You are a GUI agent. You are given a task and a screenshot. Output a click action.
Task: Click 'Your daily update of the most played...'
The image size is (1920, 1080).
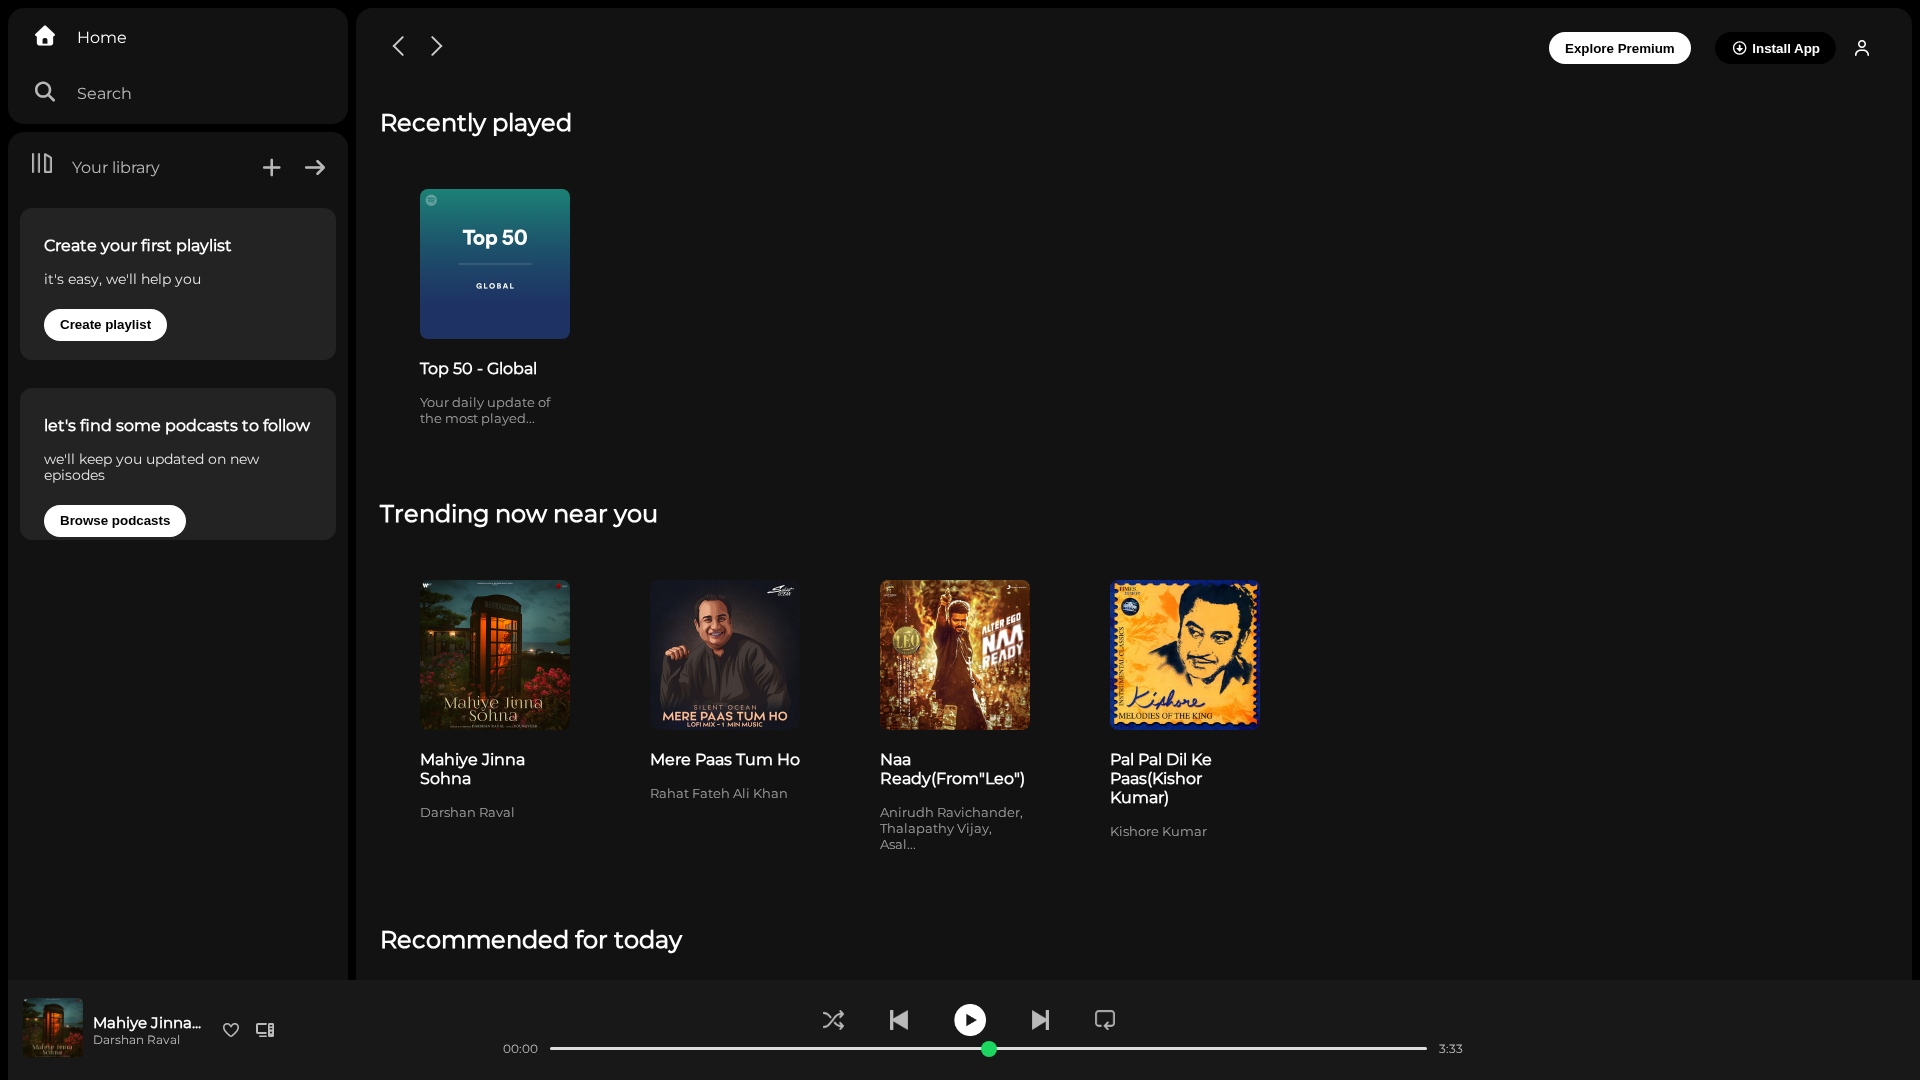click(x=485, y=411)
